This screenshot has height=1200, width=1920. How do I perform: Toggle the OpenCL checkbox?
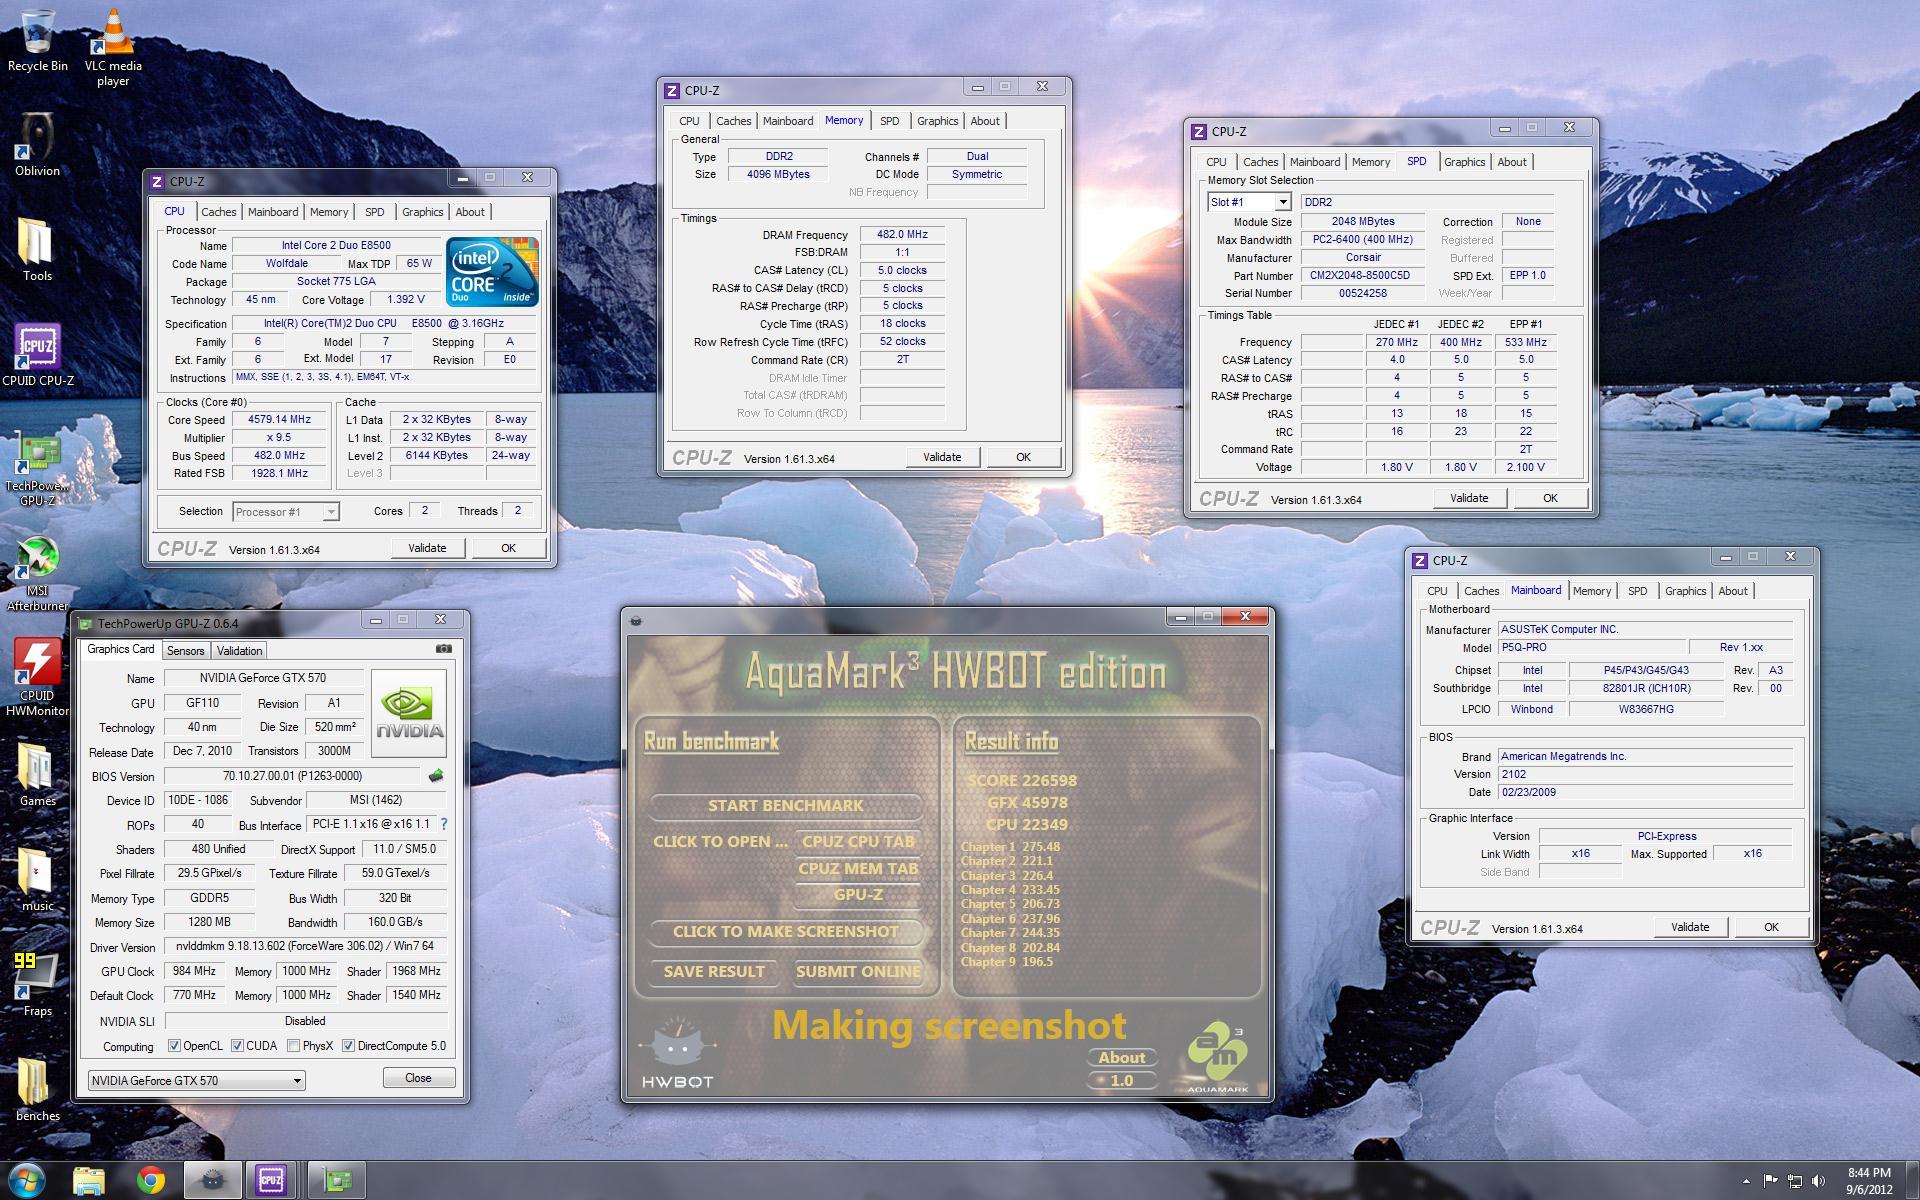tap(174, 1046)
